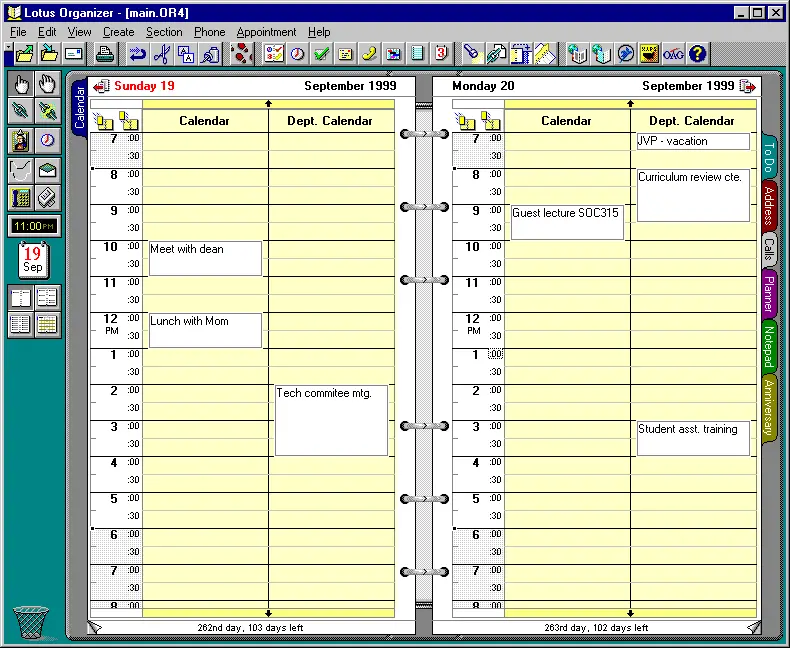The height and width of the screenshot is (648, 790).
Task: Open the Edit menu
Action: point(47,32)
